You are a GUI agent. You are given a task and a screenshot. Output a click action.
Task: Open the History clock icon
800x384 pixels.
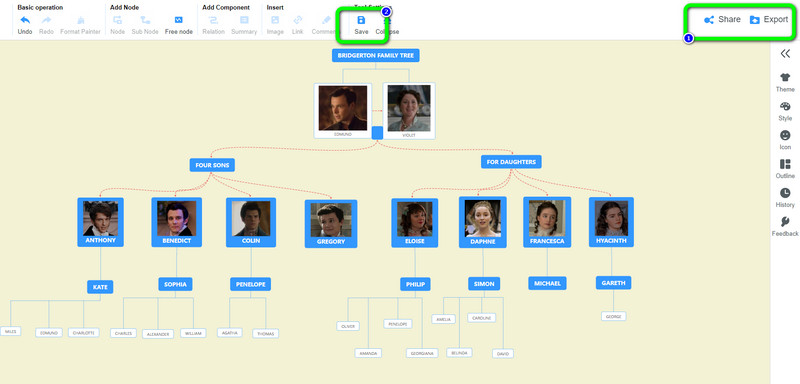(785, 193)
